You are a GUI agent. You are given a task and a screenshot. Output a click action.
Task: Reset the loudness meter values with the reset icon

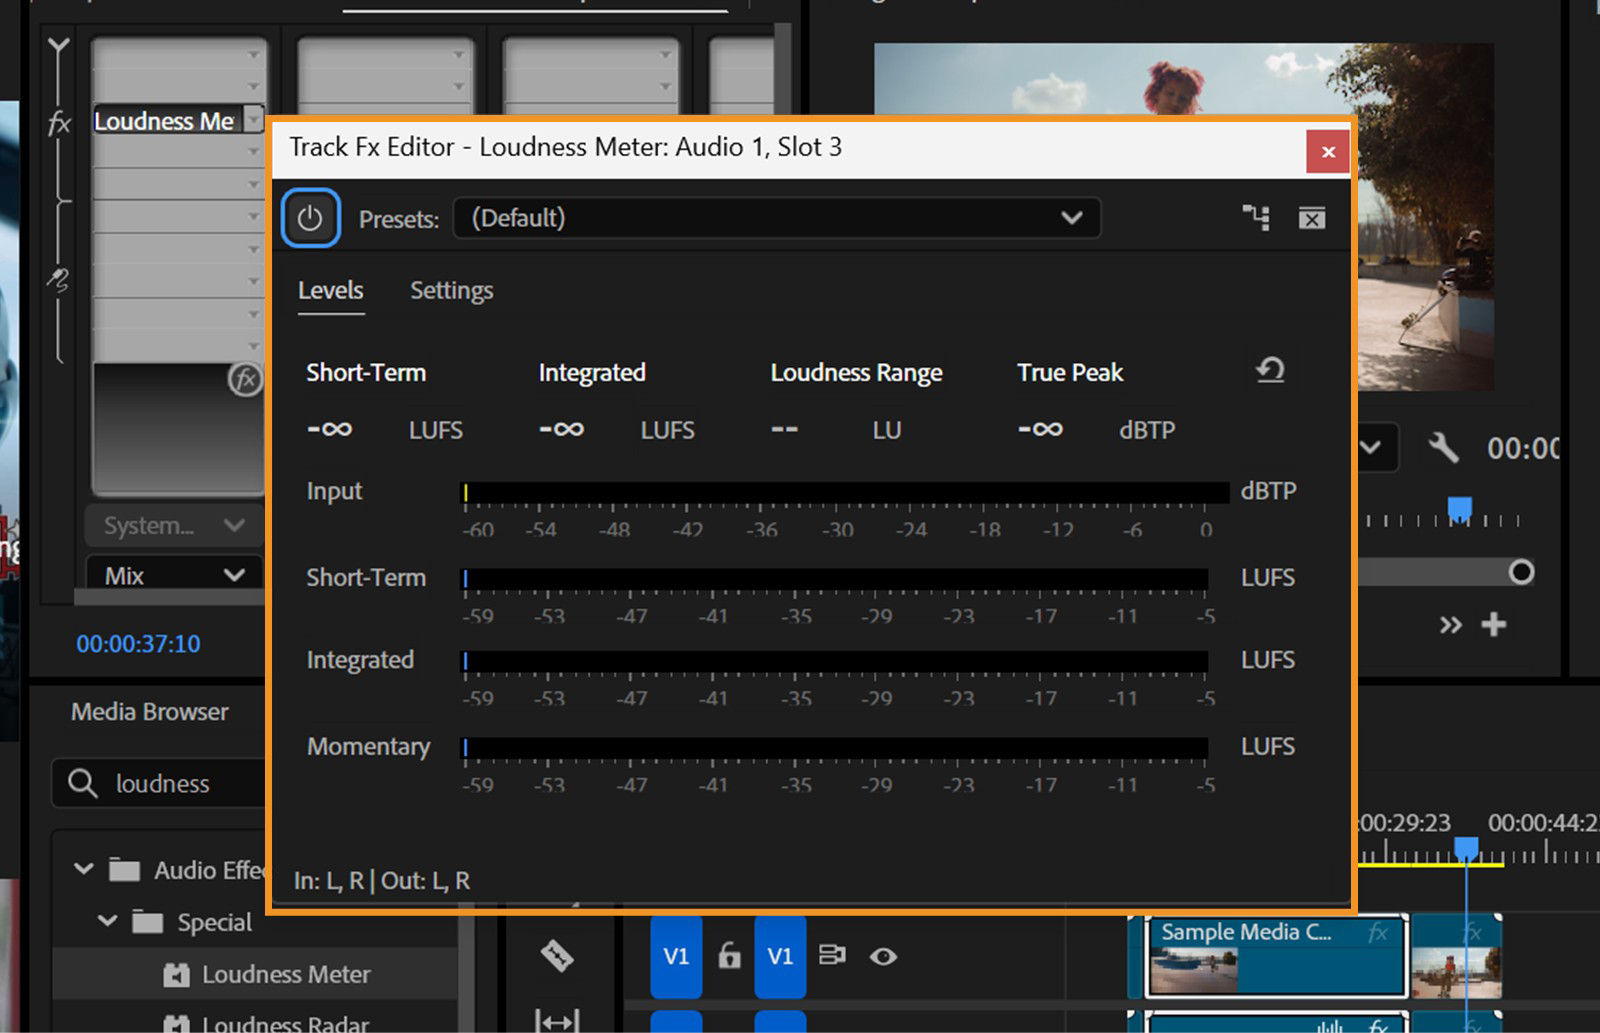(1270, 370)
